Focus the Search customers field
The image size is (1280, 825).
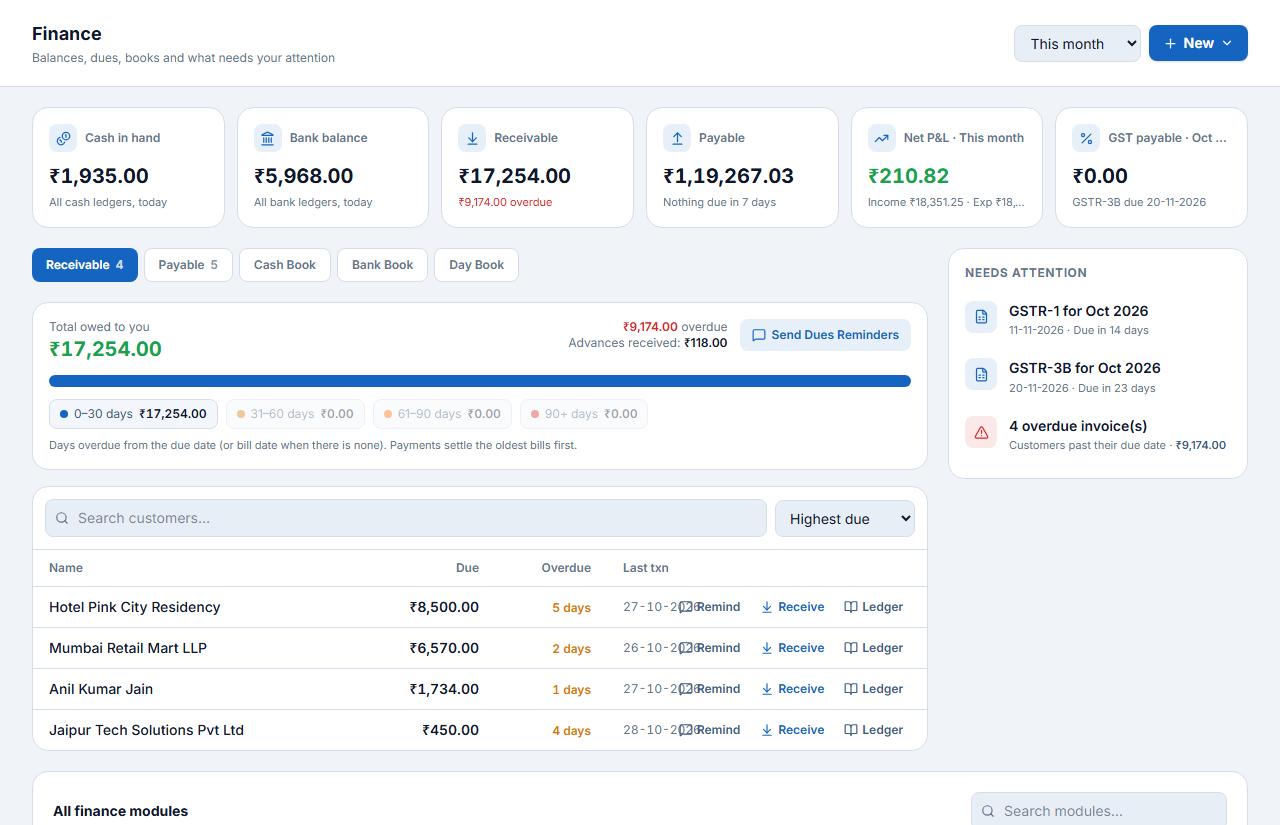point(406,518)
